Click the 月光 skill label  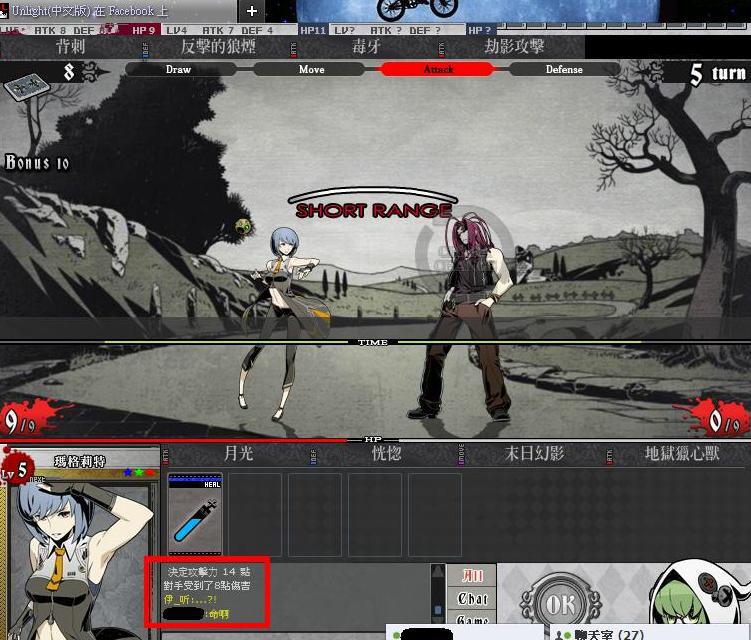[x=238, y=454]
